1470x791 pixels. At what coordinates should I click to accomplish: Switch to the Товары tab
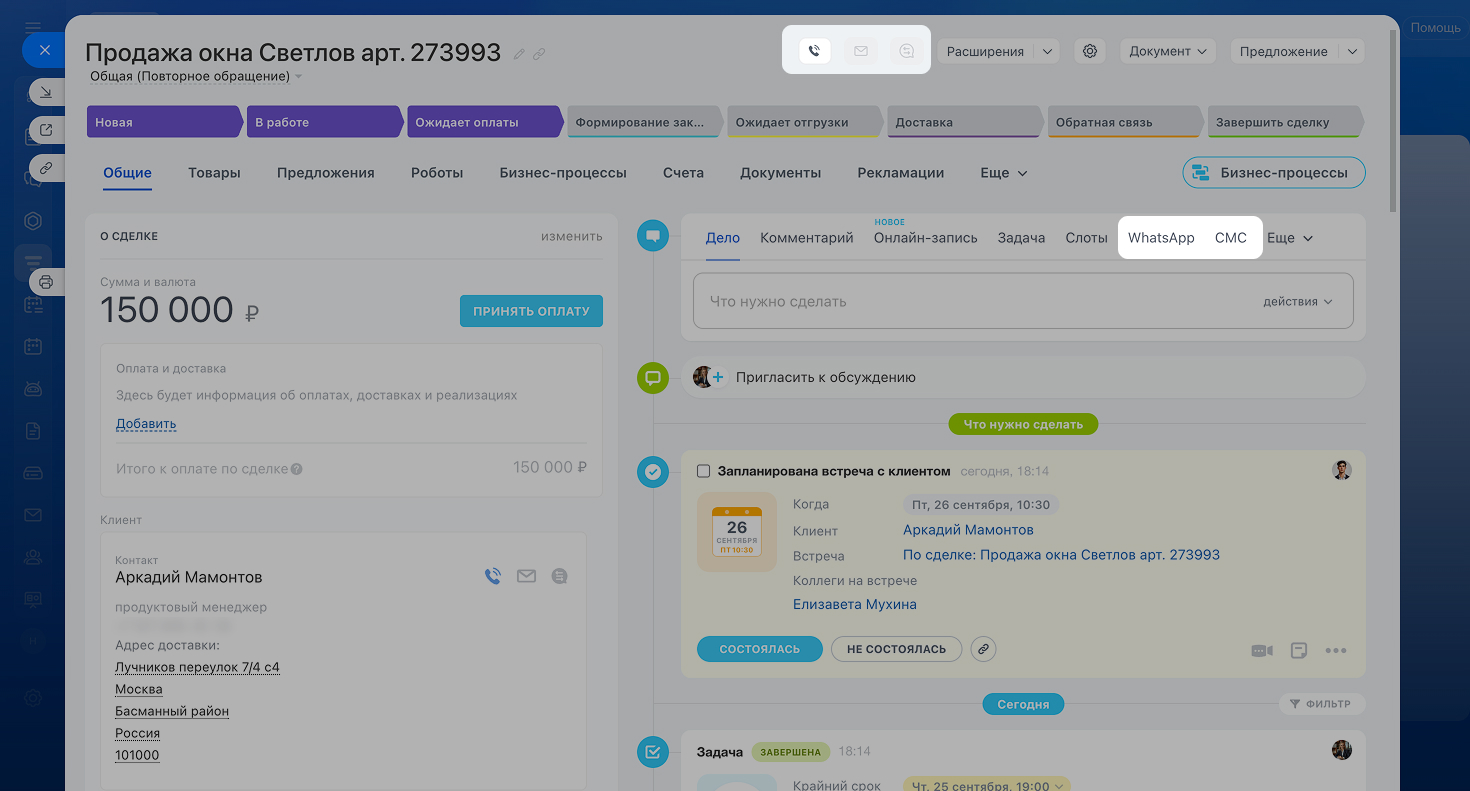pyautogui.click(x=214, y=173)
